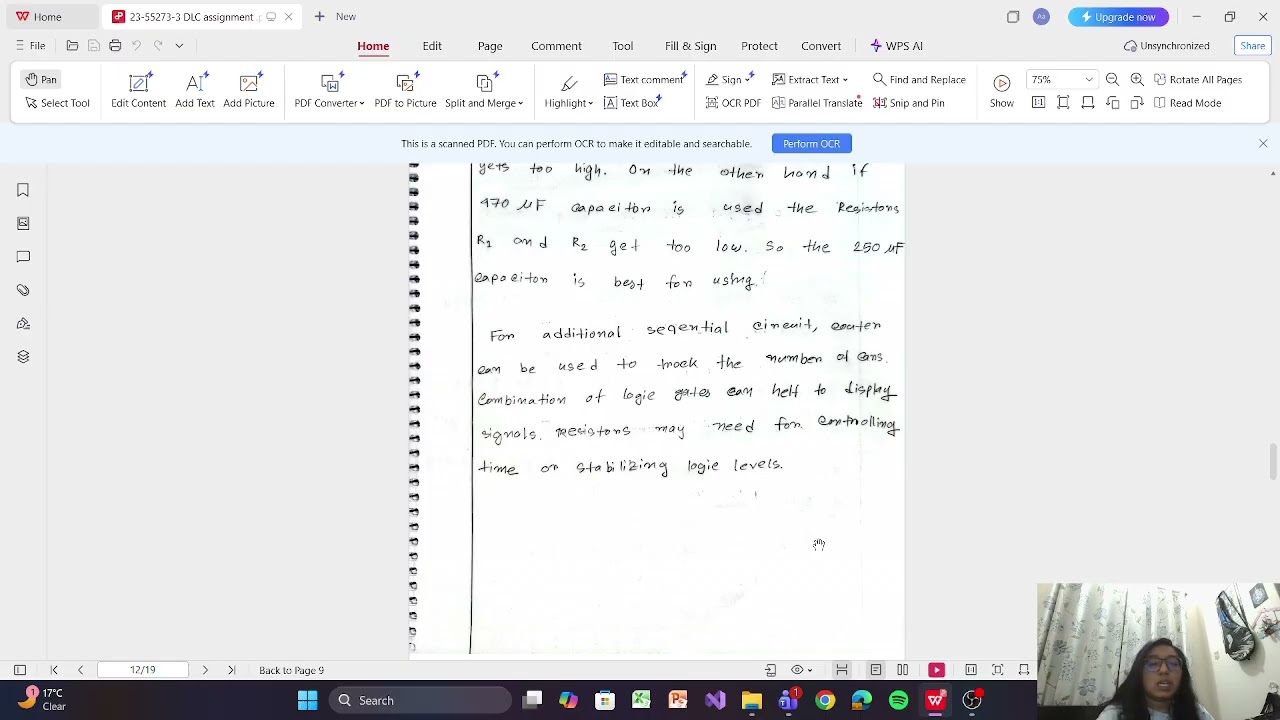The height and width of the screenshot is (720, 1280).
Task: Set actual size 1:1 view
Action: pos(1038,103)
